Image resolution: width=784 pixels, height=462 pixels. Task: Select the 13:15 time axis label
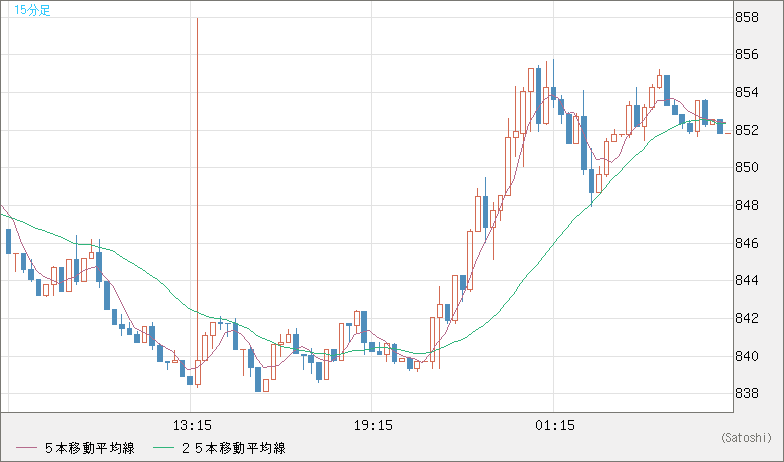coord(192,426)
